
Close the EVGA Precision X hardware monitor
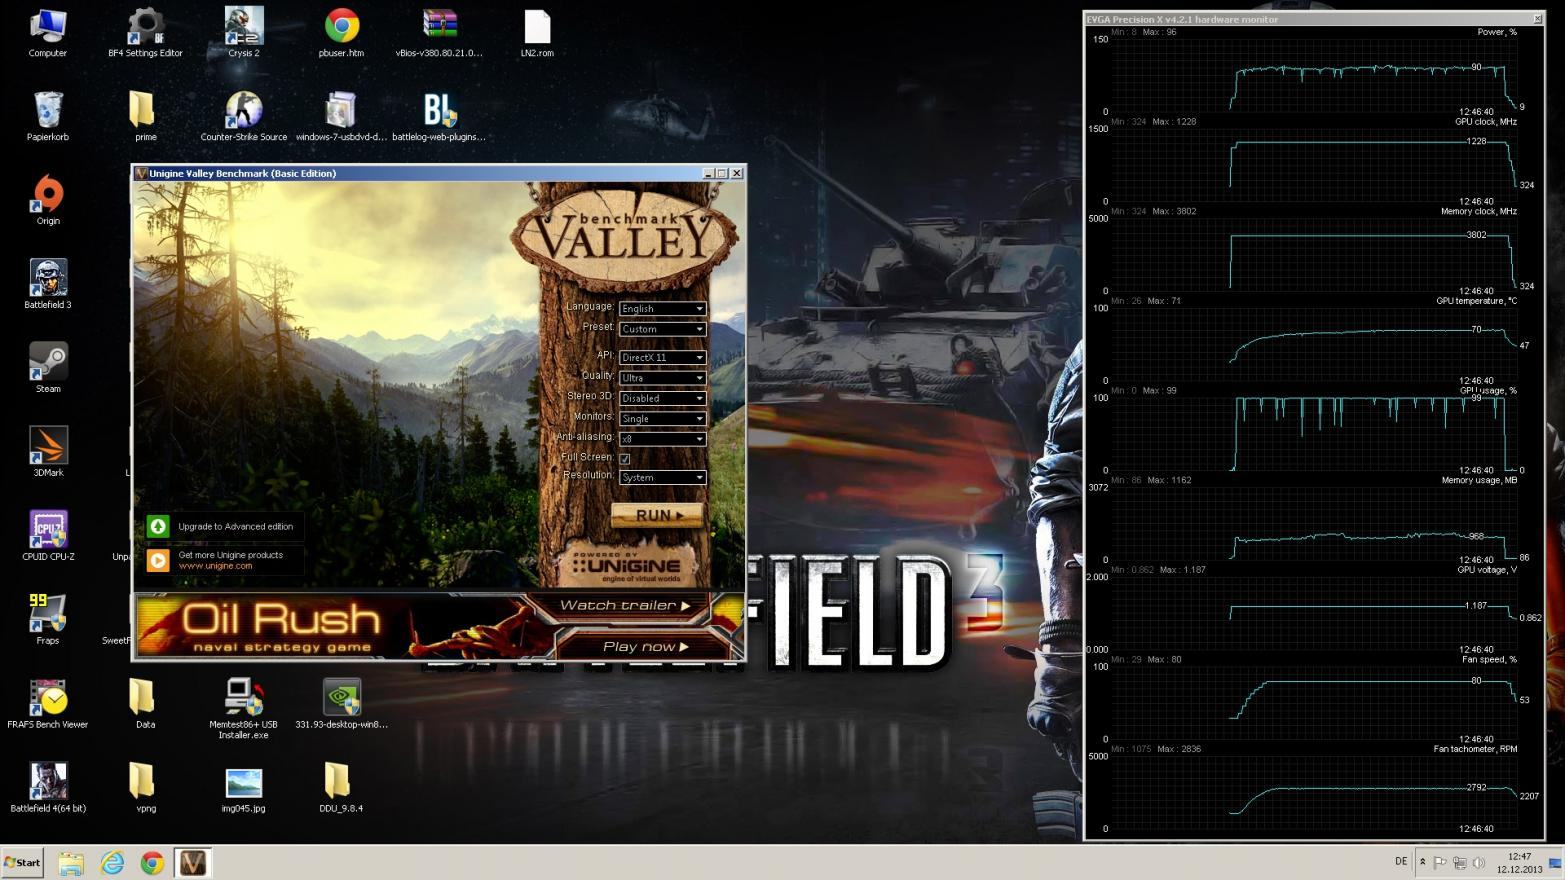[1537, 19]
